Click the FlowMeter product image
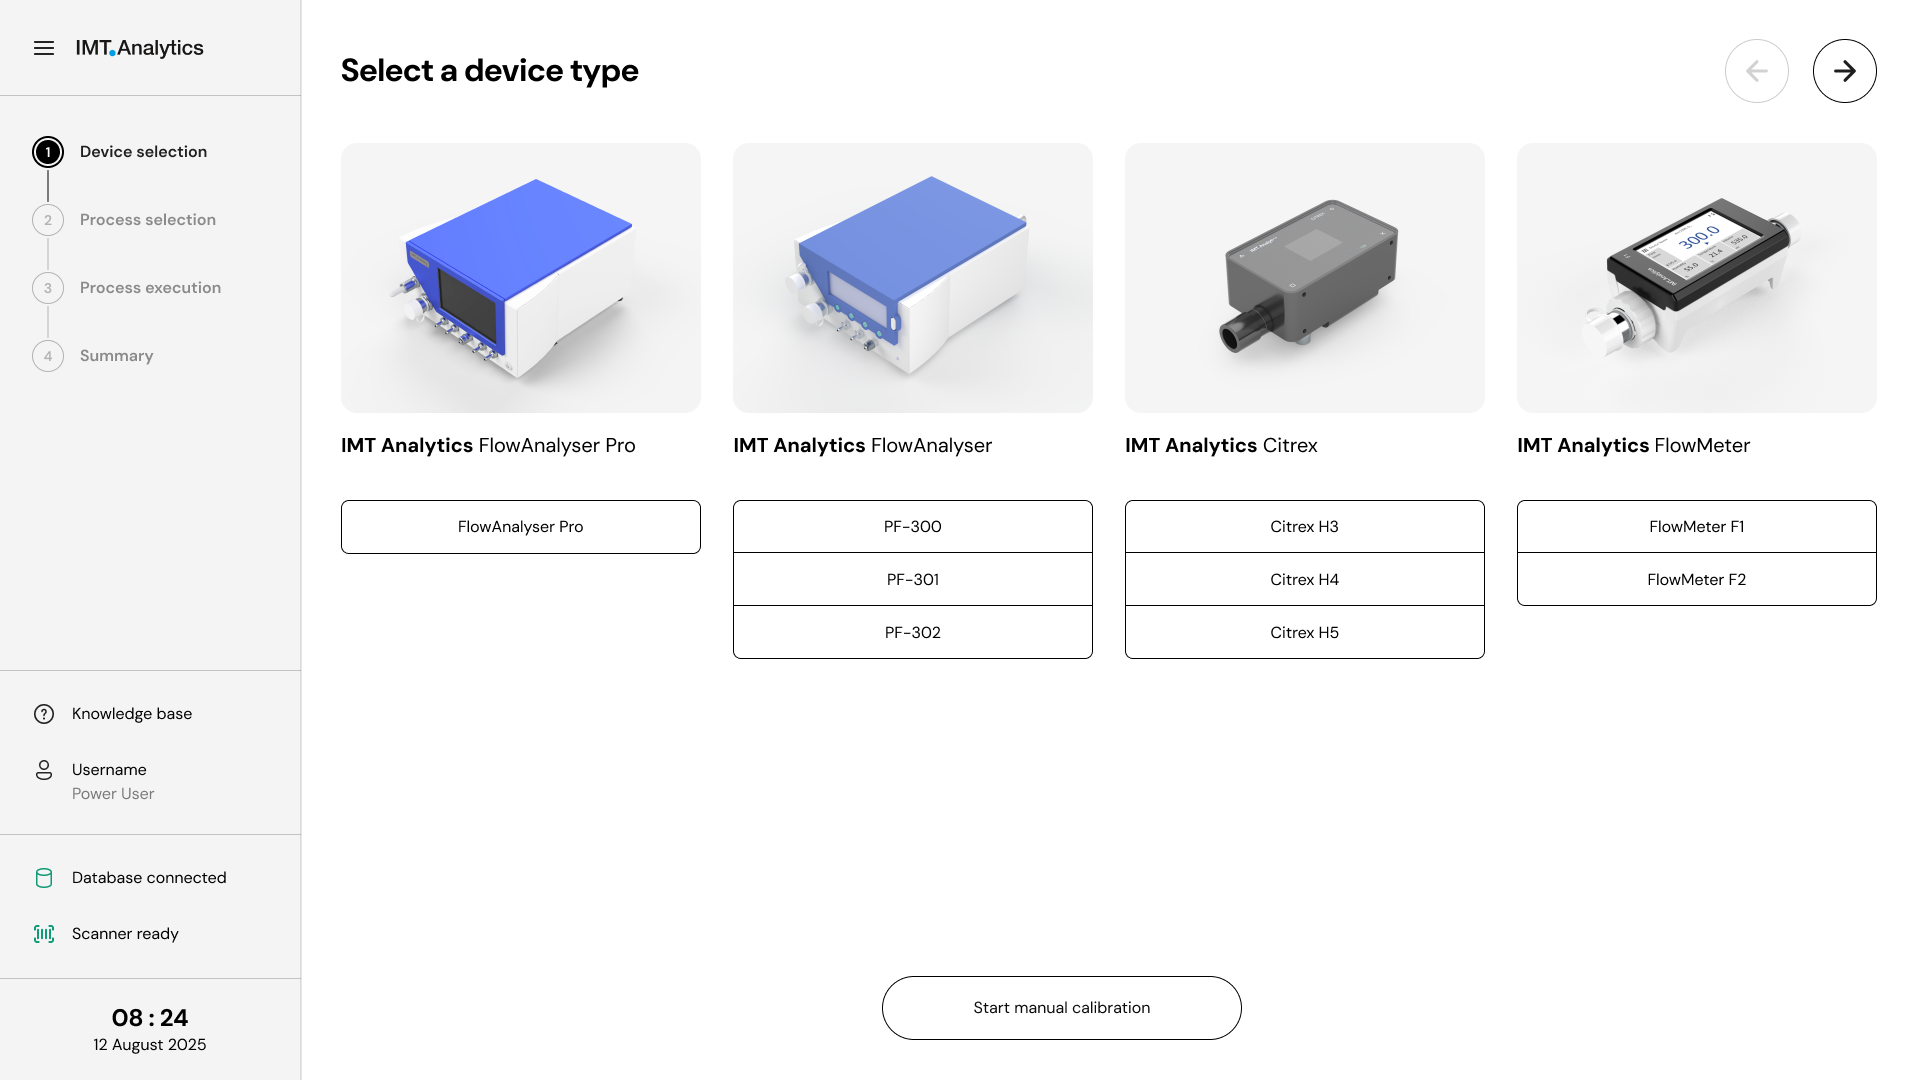Image resolution: width=1920 pixels, height=1080 pixels. coord(1696,277)
